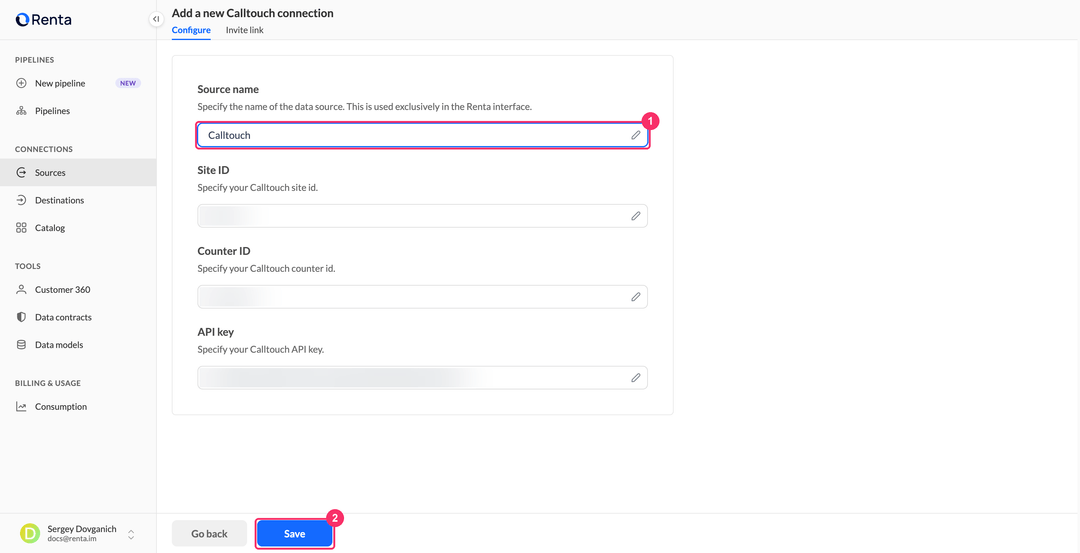Switch to the Invite link tab
This screenshot has width=1080, height=553.
tap(245, 30)
